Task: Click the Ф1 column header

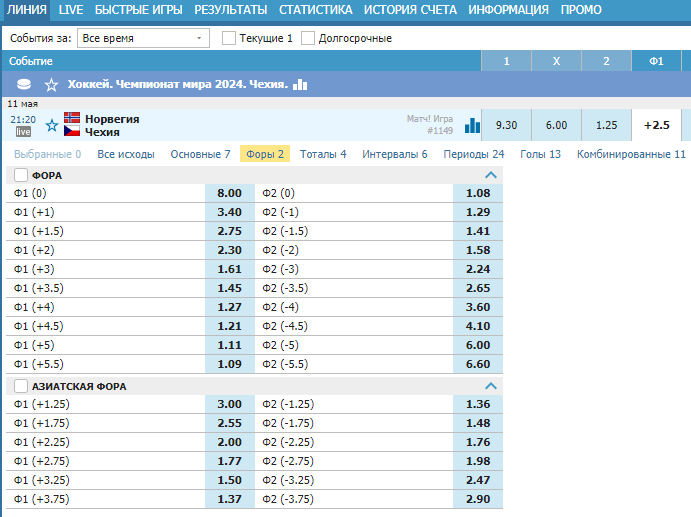Action: (656, 61)
